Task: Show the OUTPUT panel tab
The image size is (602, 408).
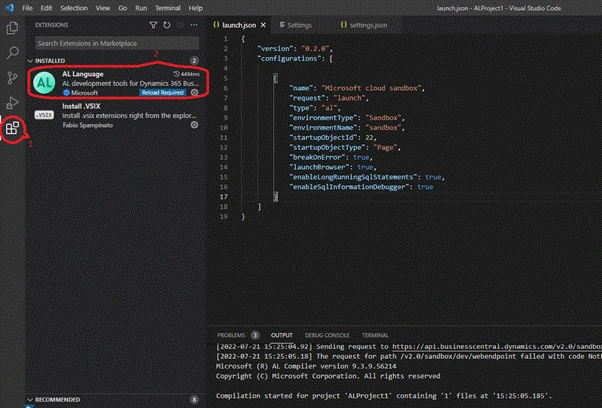Action: tap(281, 335)
